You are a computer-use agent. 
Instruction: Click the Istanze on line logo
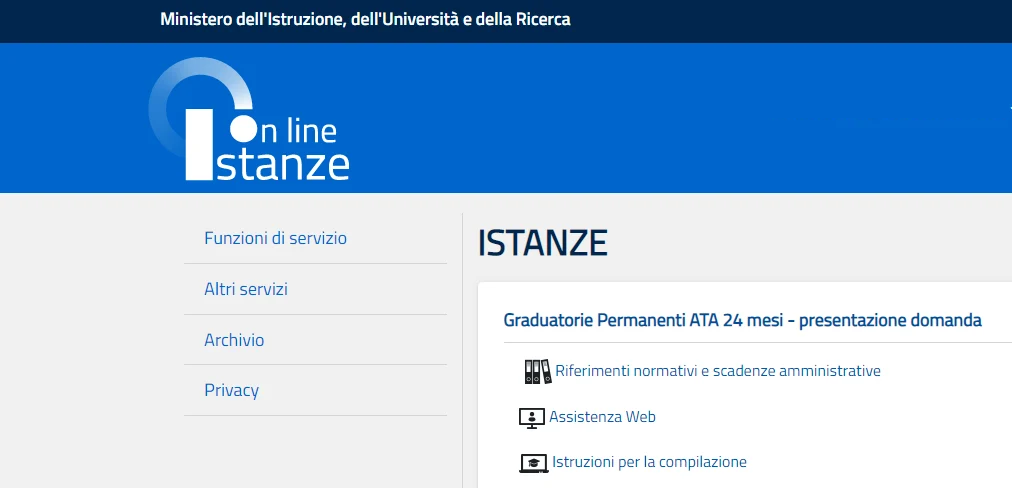(249, 119)
